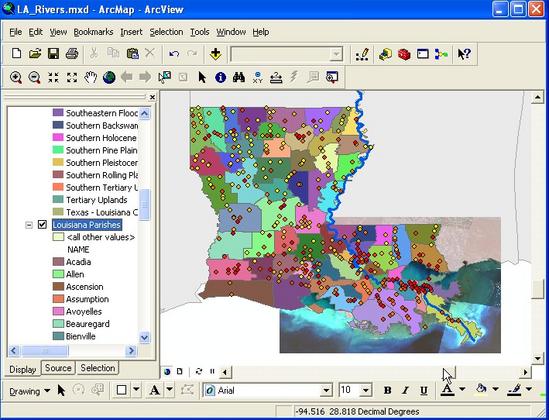The width and height of the screenshot is (549, 420).
Task: Toggle Bold text formatting
Action: click(387, 390)
